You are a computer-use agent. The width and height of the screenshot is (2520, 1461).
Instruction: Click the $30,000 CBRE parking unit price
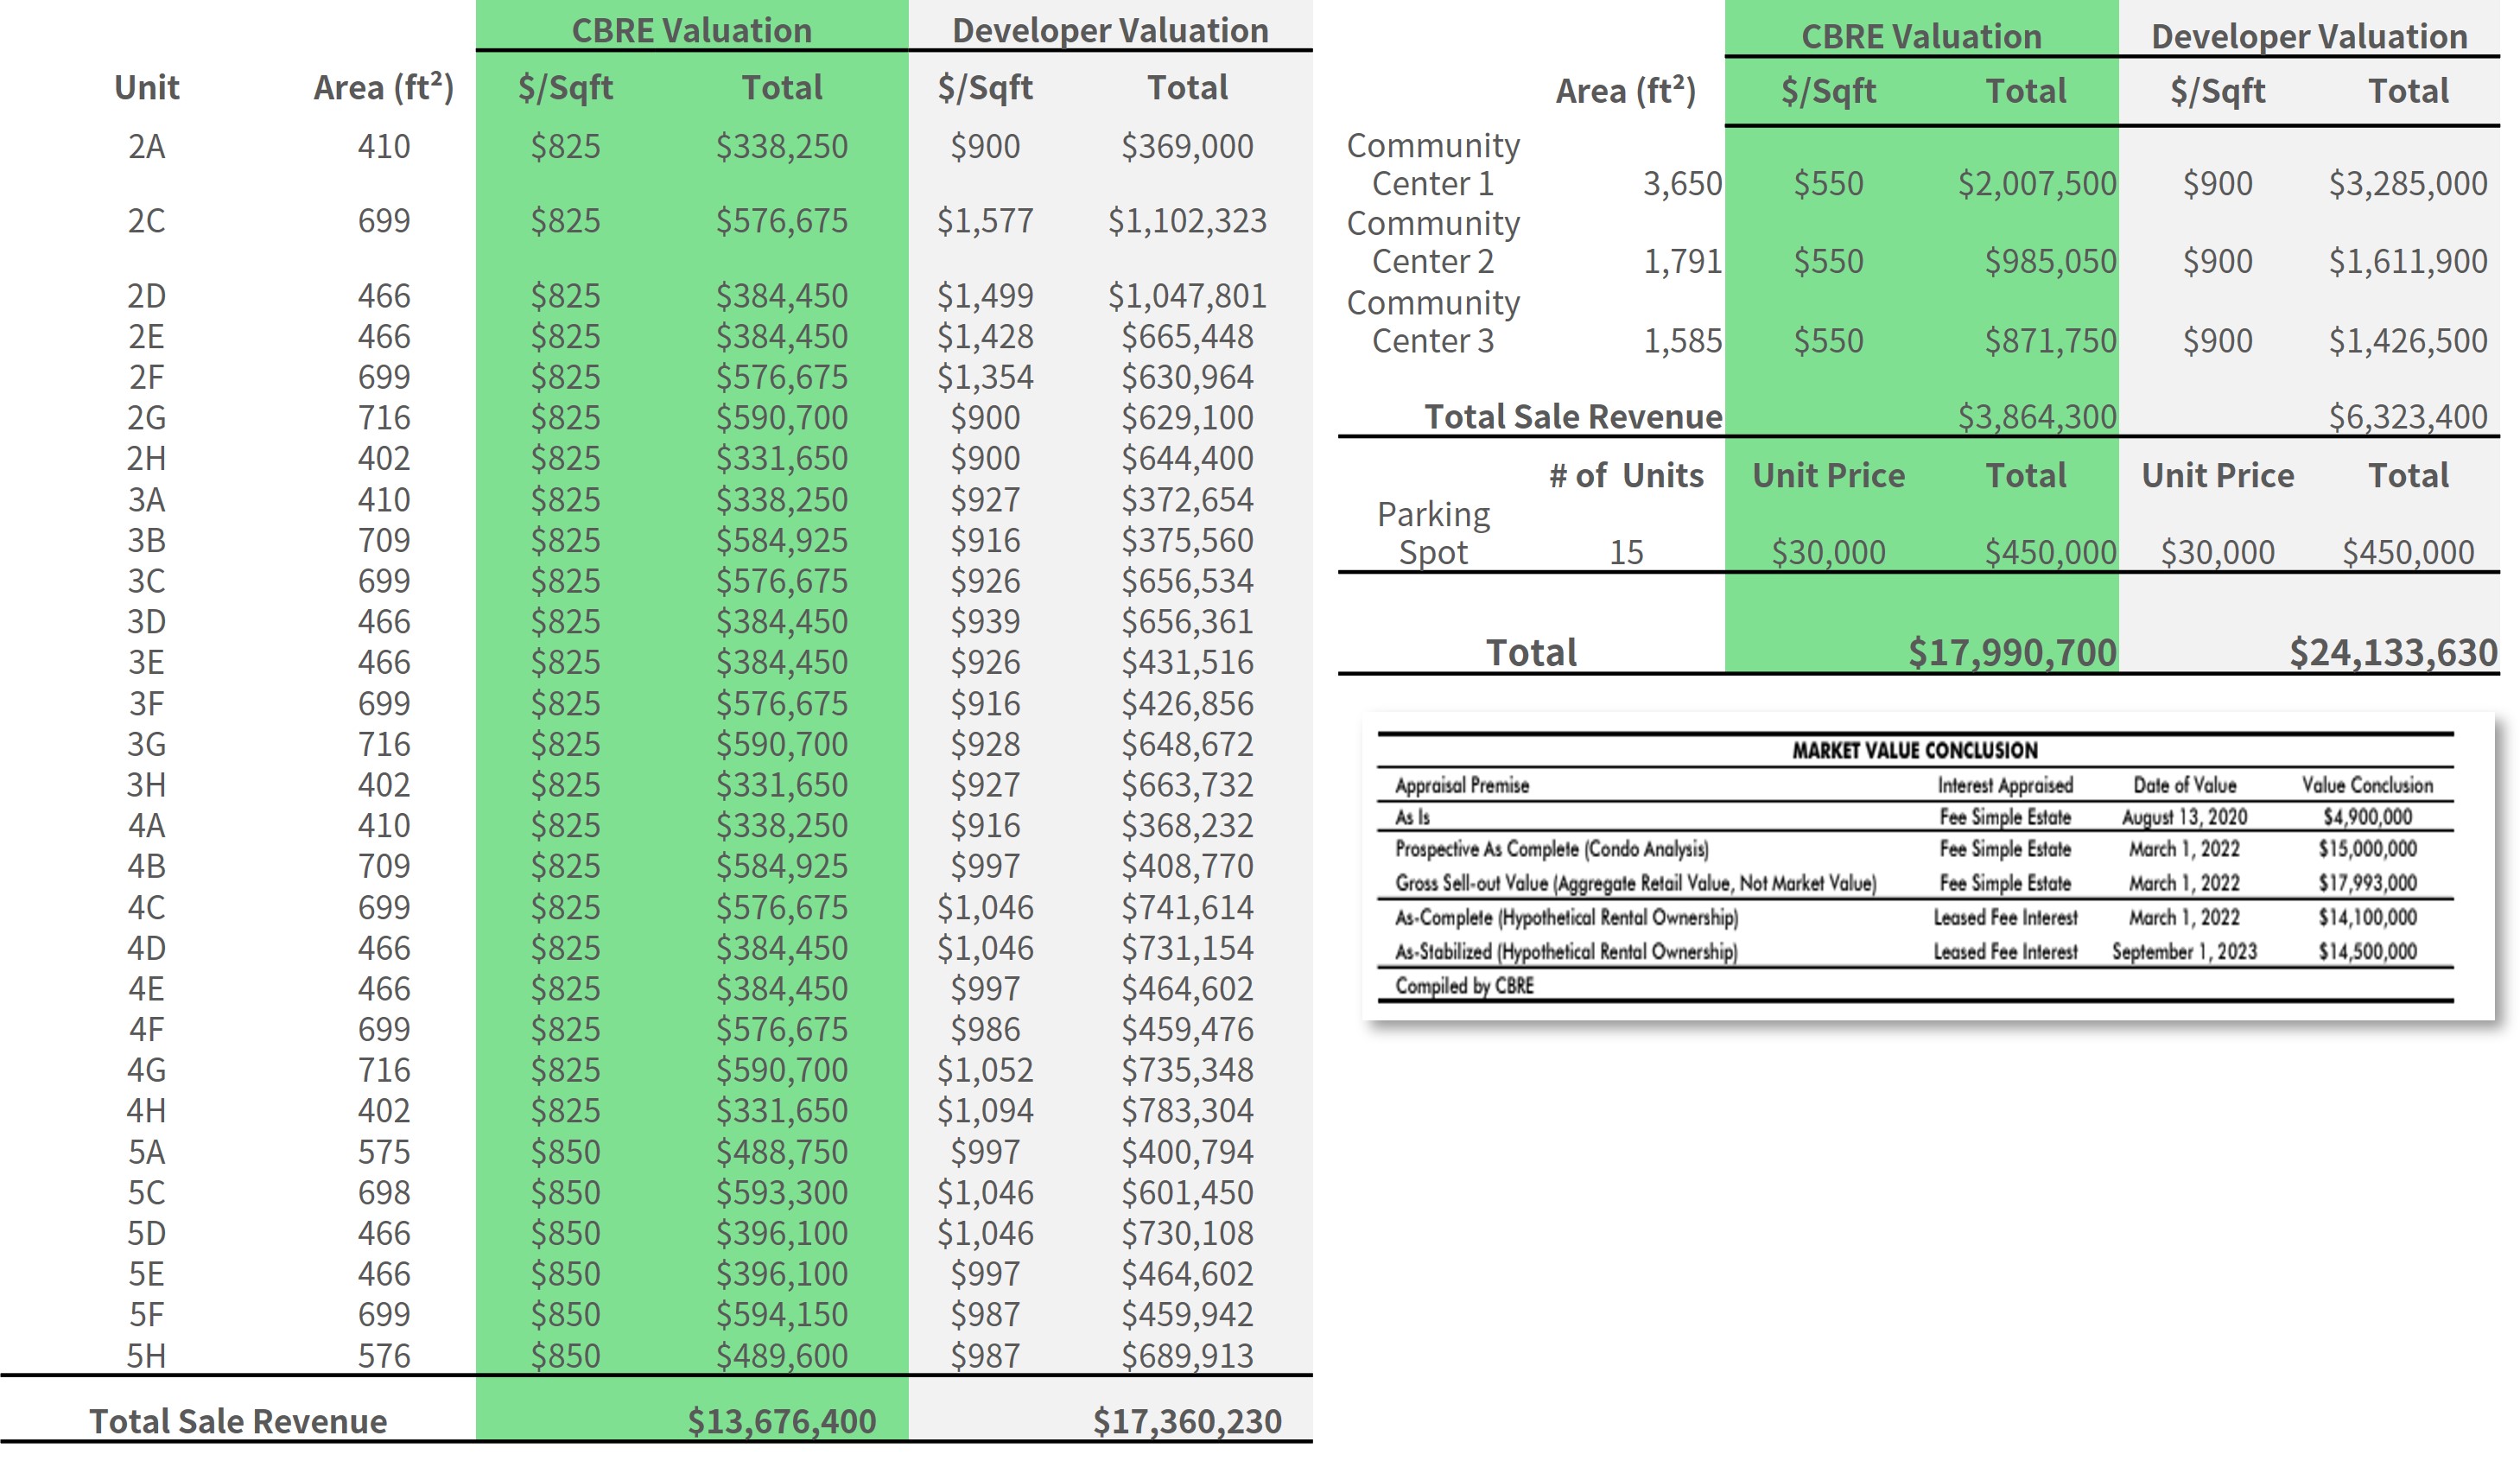(1827, 552)
